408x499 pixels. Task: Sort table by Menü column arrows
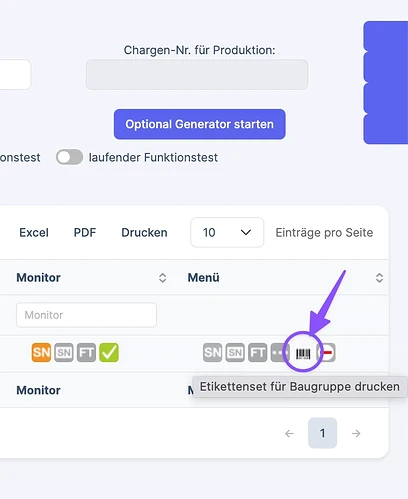(379, 278)
